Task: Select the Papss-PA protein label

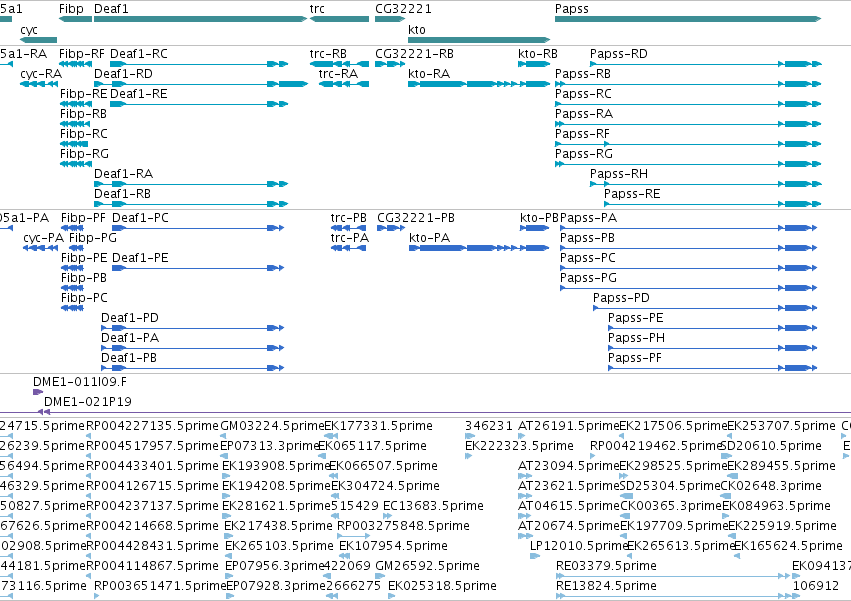Action: [588, 218]
